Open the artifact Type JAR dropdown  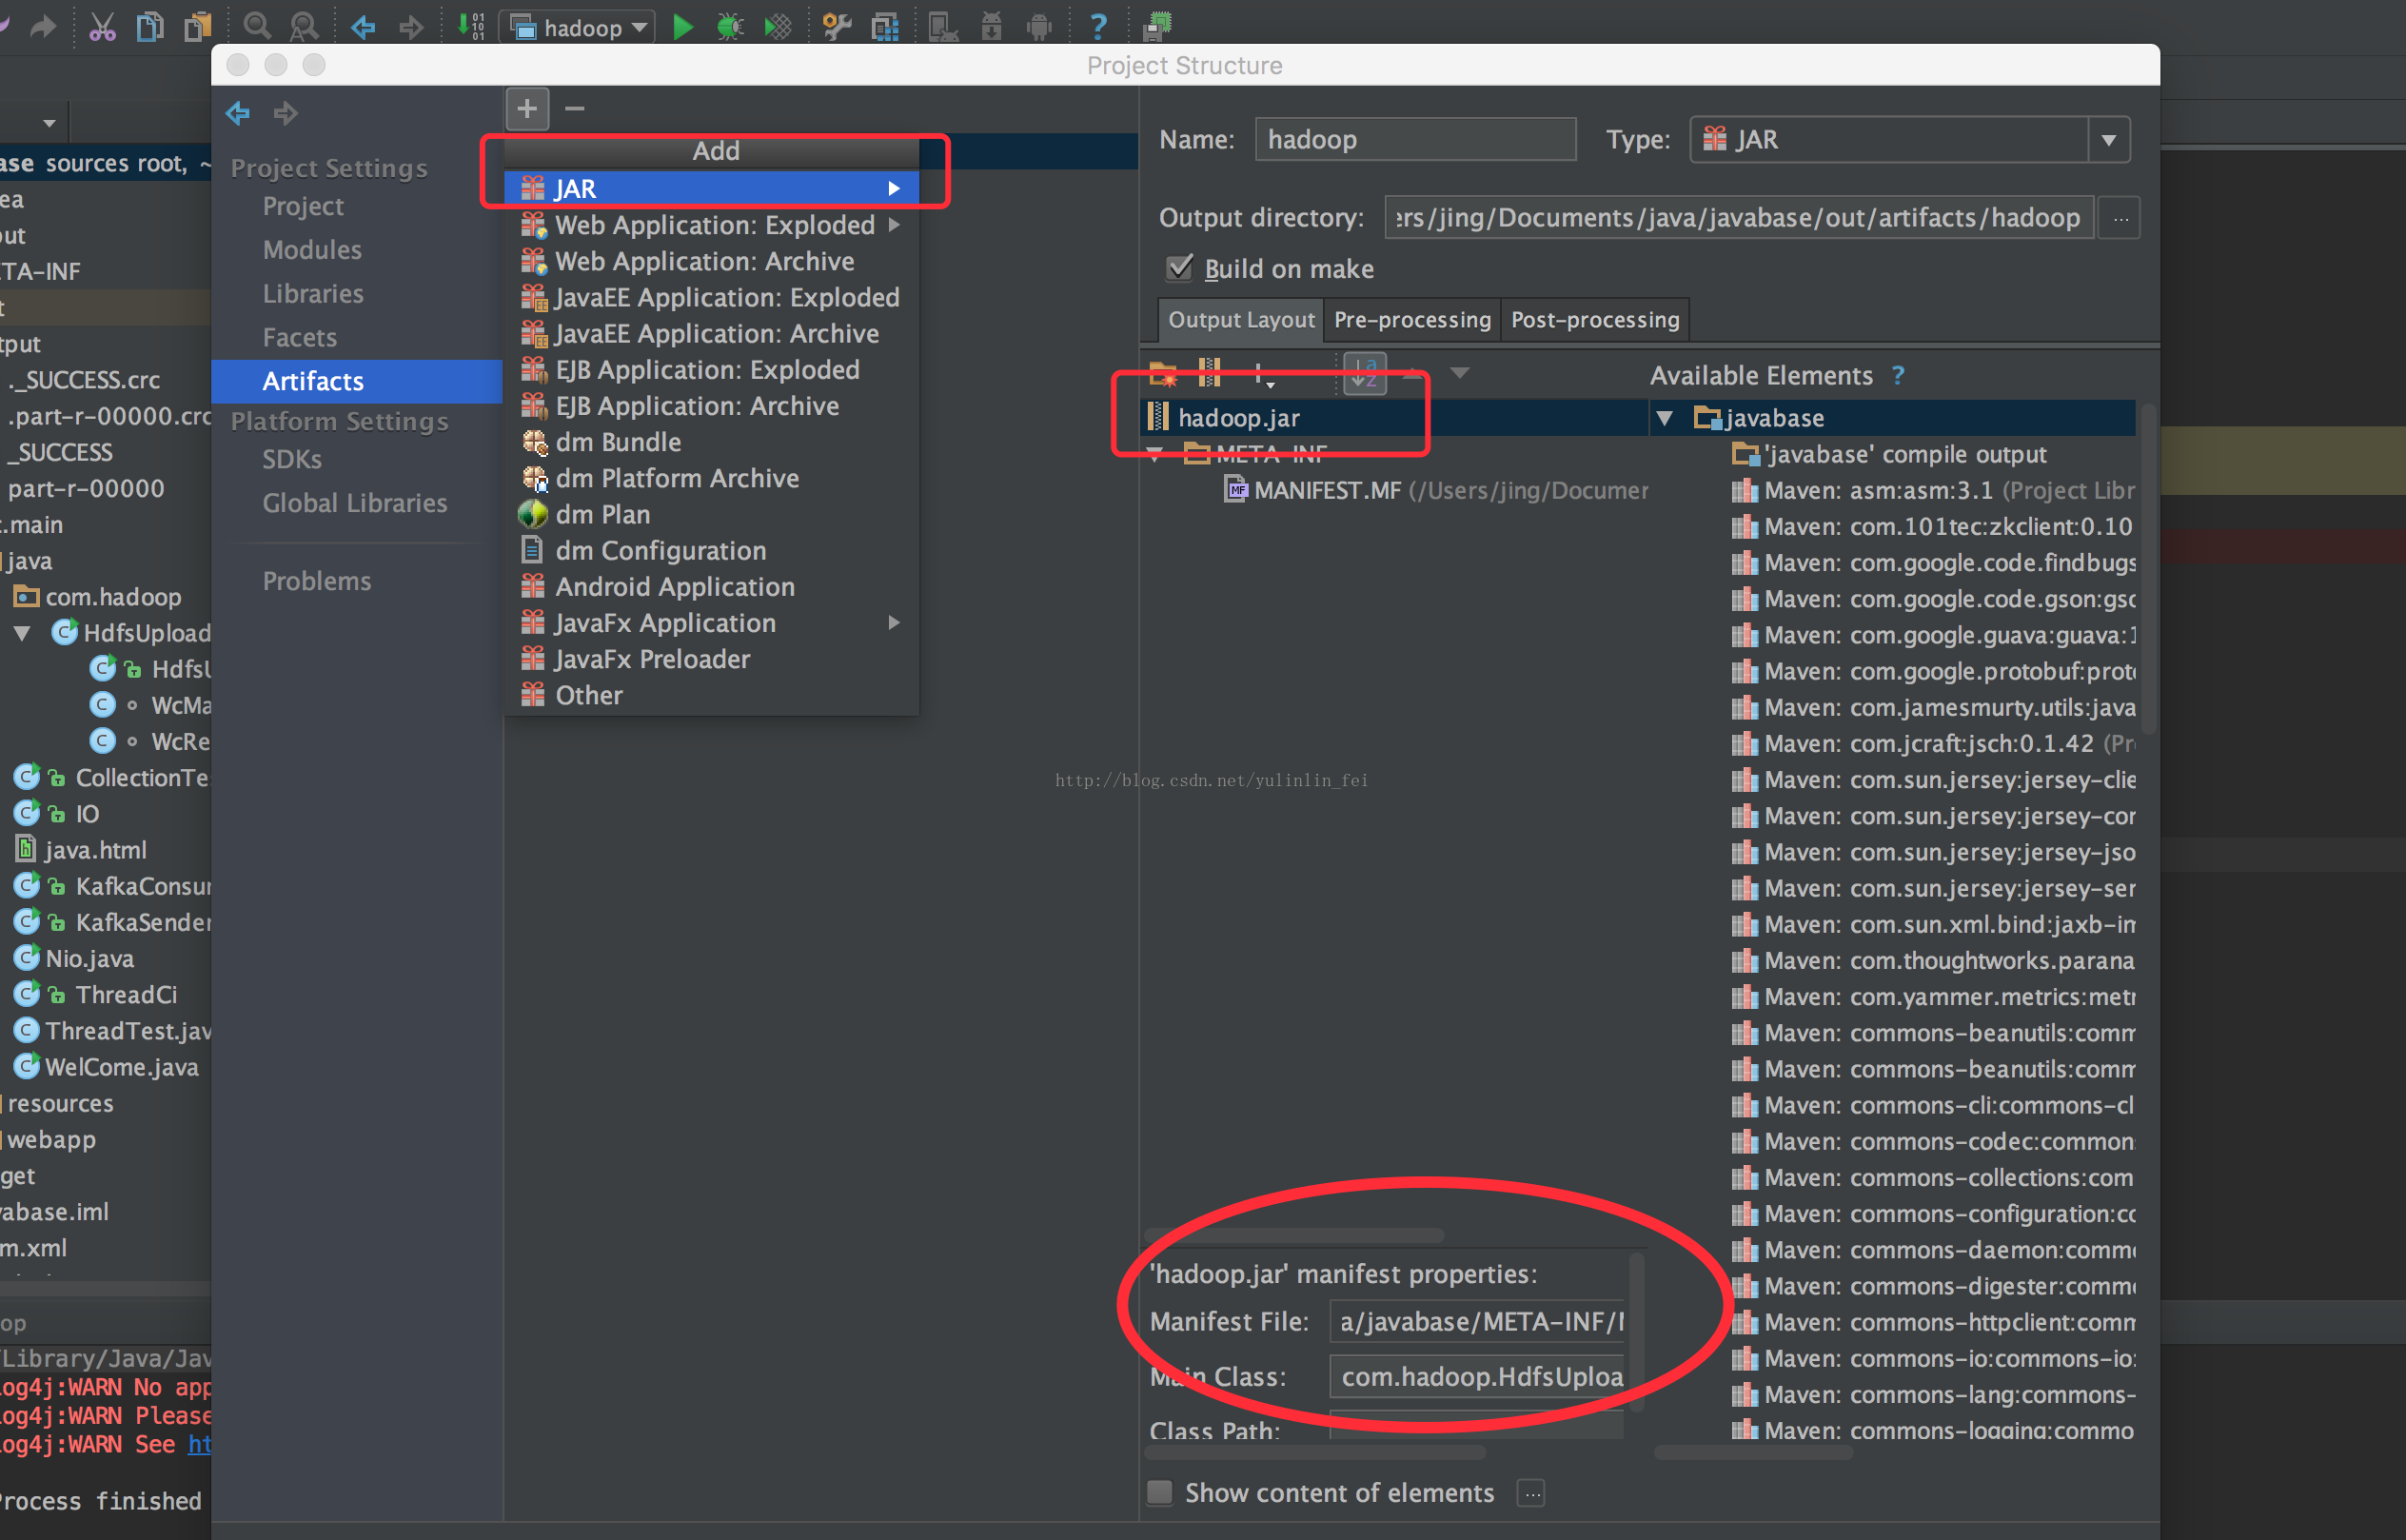coord(2110,139)
